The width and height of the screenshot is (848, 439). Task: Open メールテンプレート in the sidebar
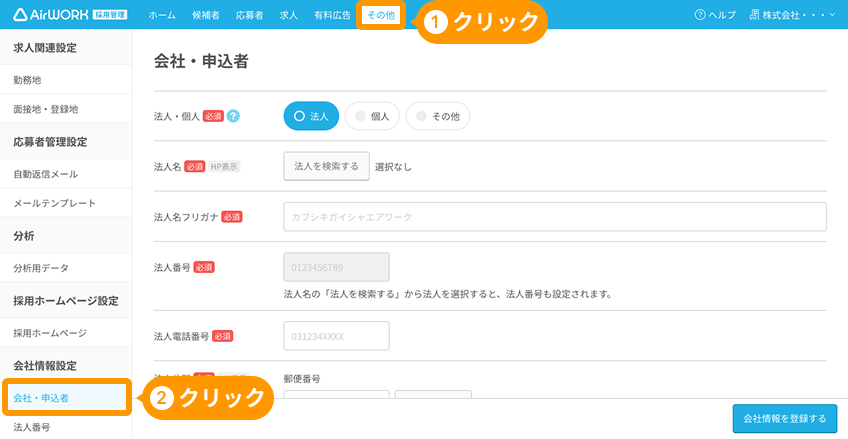click(66, 203)
